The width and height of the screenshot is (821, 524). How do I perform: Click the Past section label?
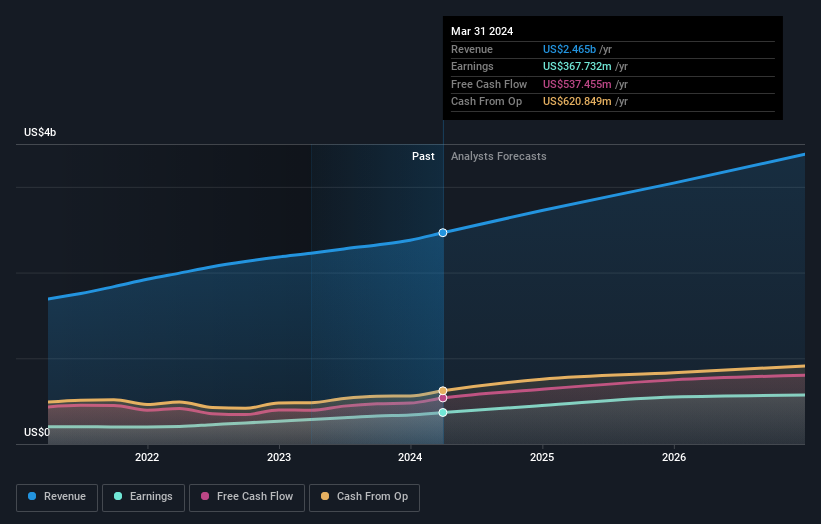(x=423, y=157)
